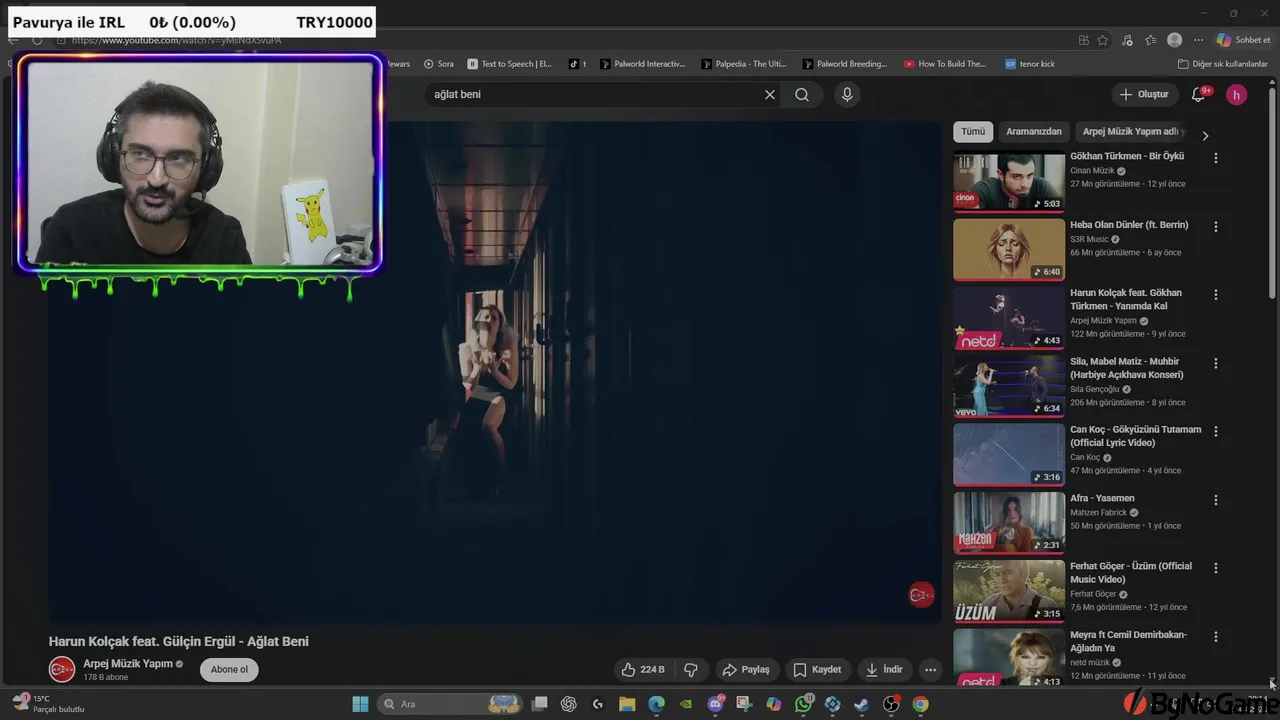This screenshot has width=1280, height=720.
Task: Download the video with İndir
Action: coord(884,670)
